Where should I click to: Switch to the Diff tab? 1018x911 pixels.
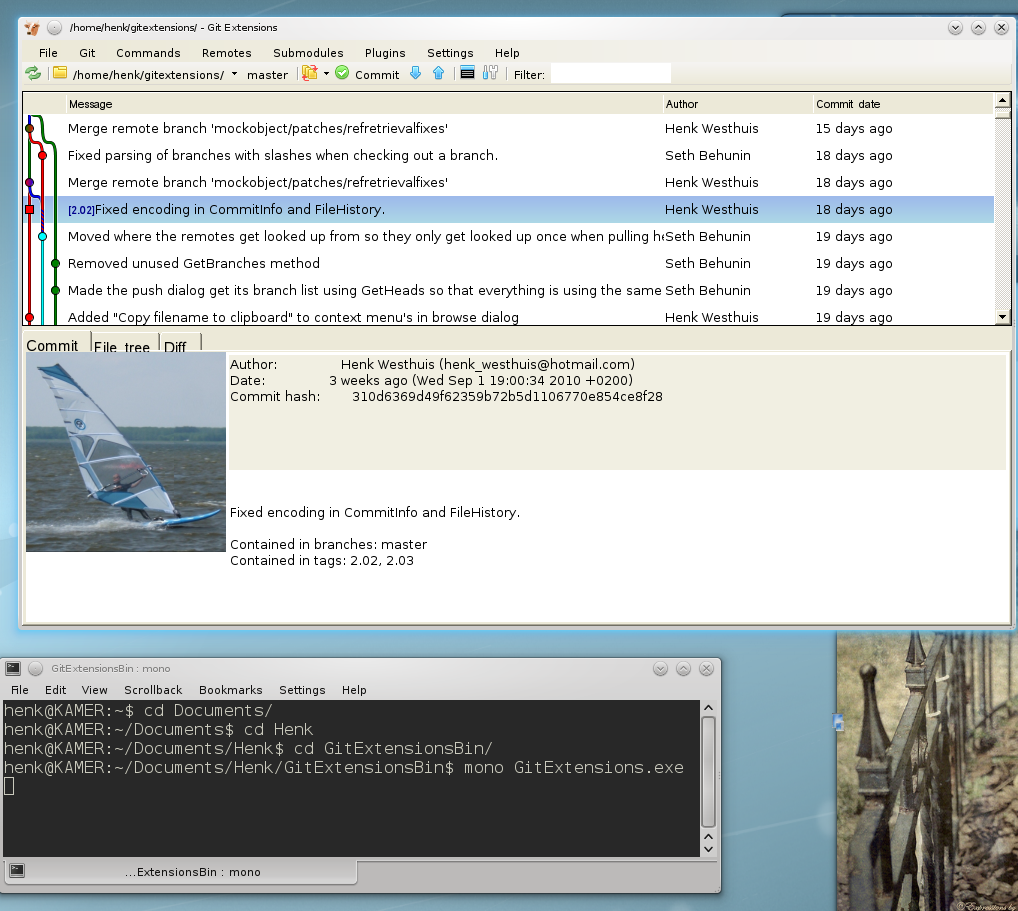[175, 345]
